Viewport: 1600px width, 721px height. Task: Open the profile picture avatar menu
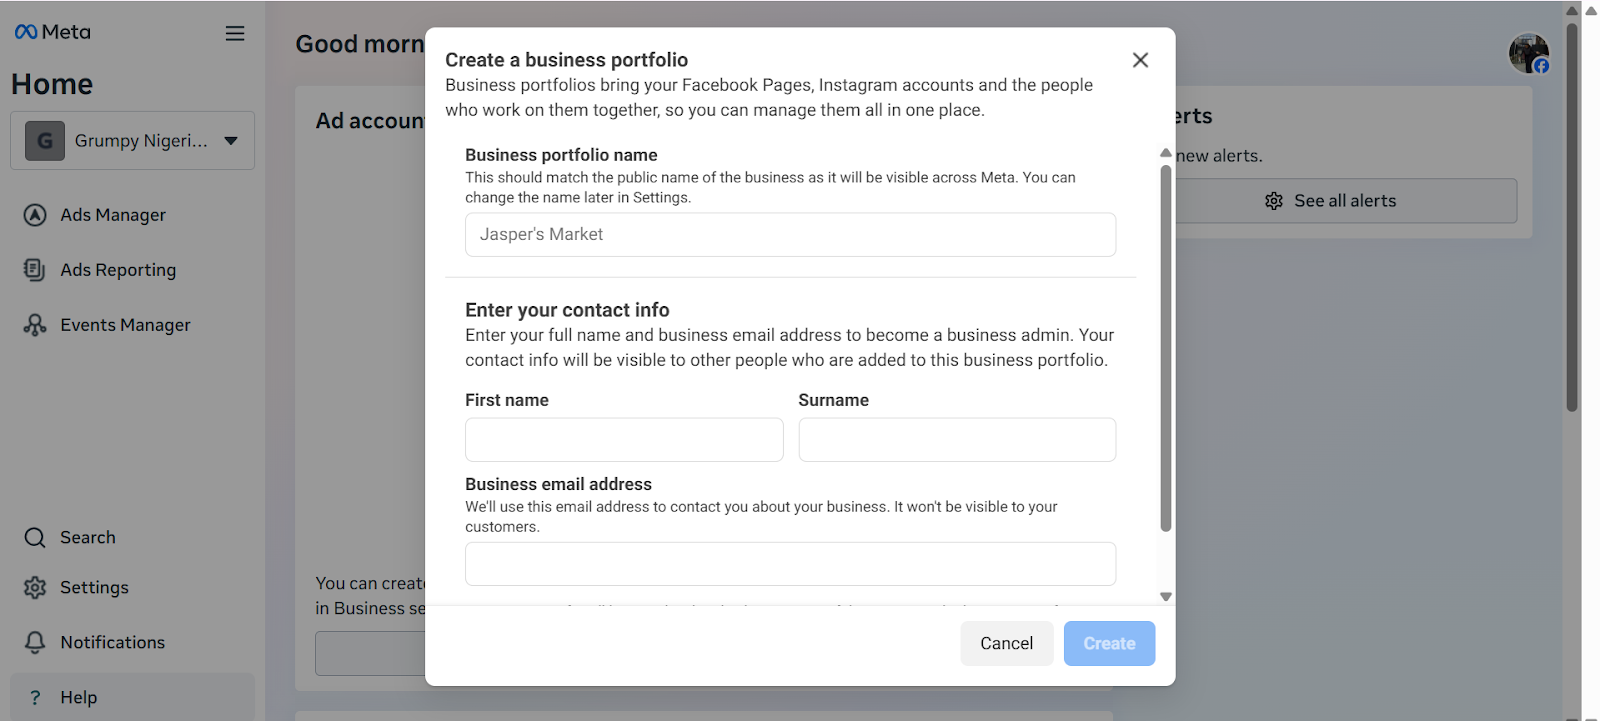(1529, 53)
